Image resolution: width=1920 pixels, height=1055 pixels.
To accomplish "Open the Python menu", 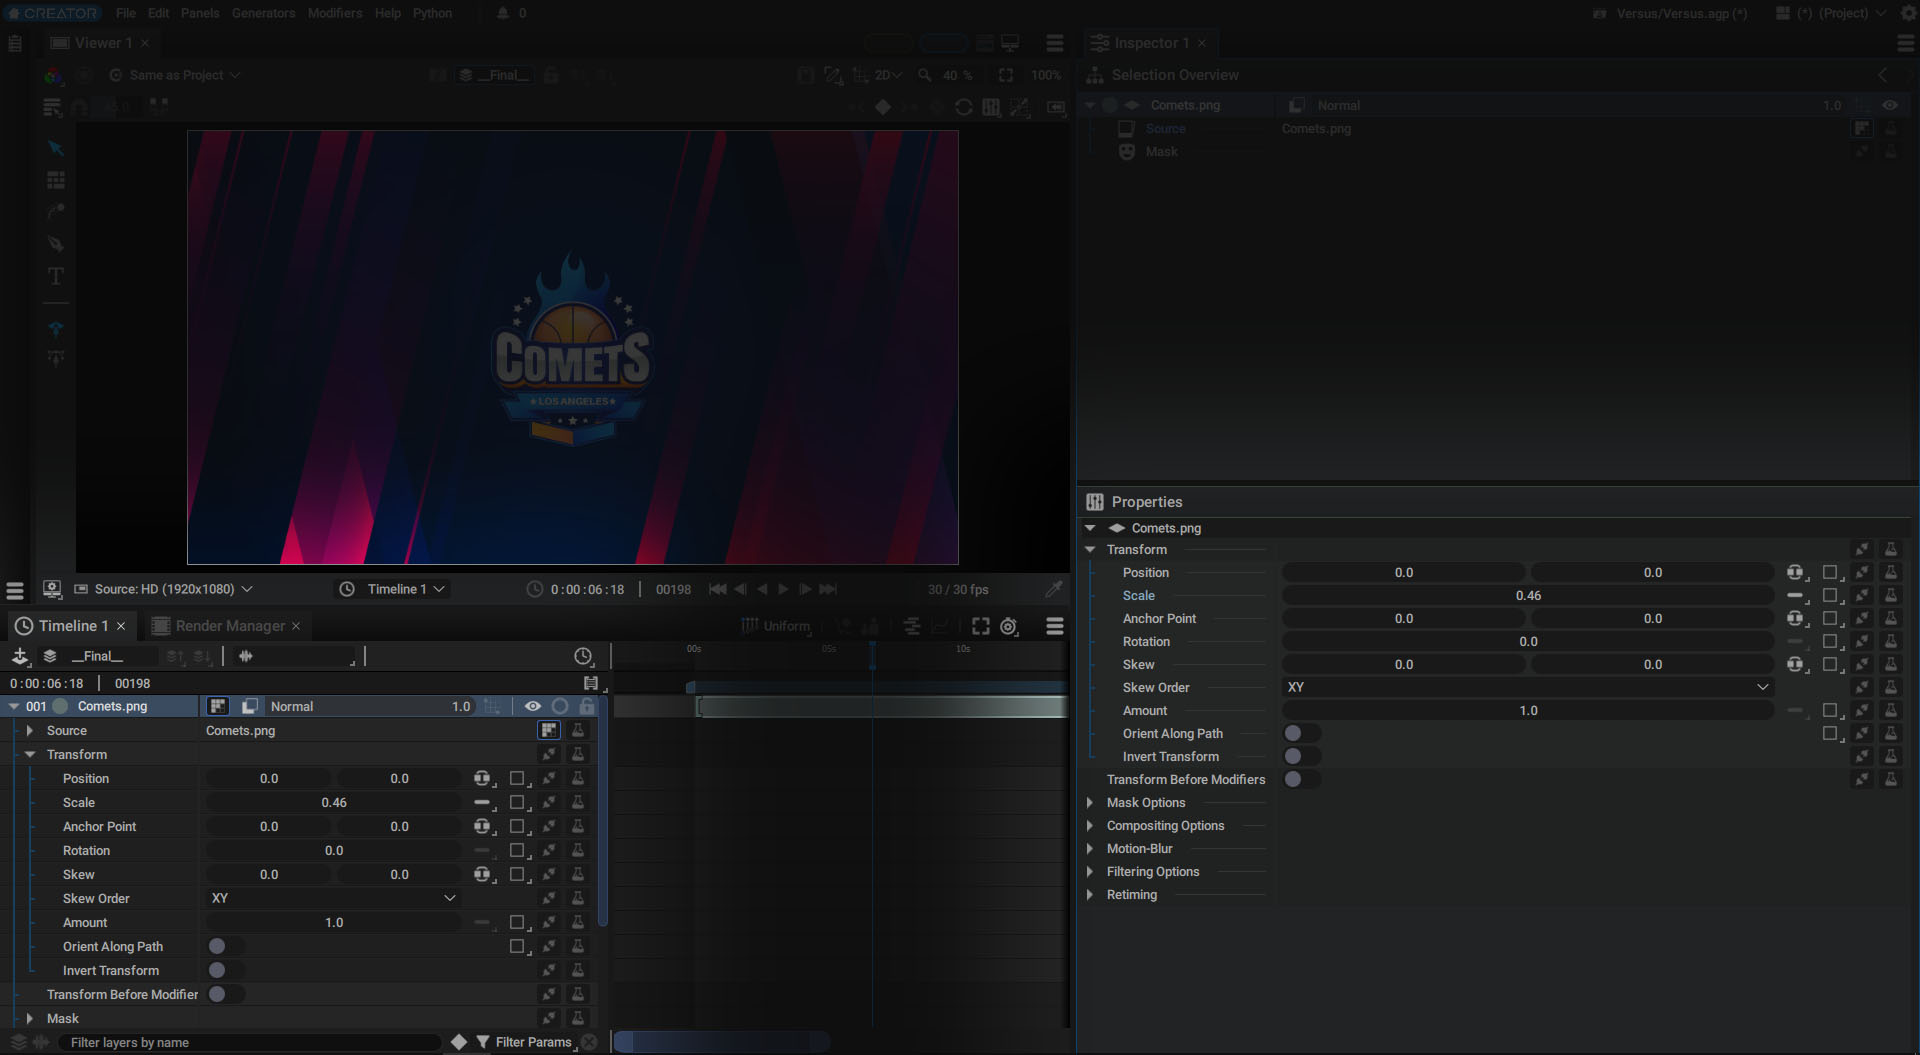I will 432,13.
